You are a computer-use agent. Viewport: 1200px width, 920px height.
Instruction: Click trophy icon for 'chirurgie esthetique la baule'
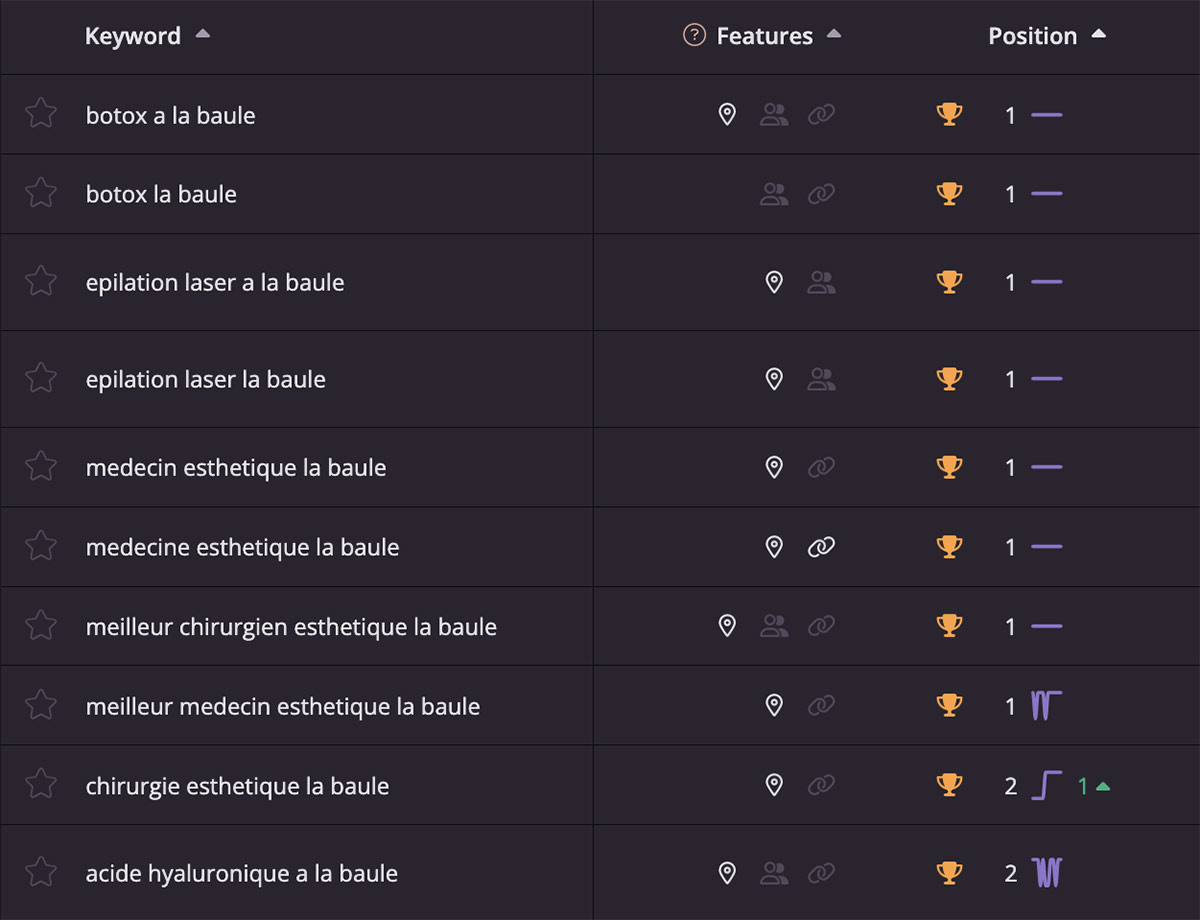tap(949, 785)
